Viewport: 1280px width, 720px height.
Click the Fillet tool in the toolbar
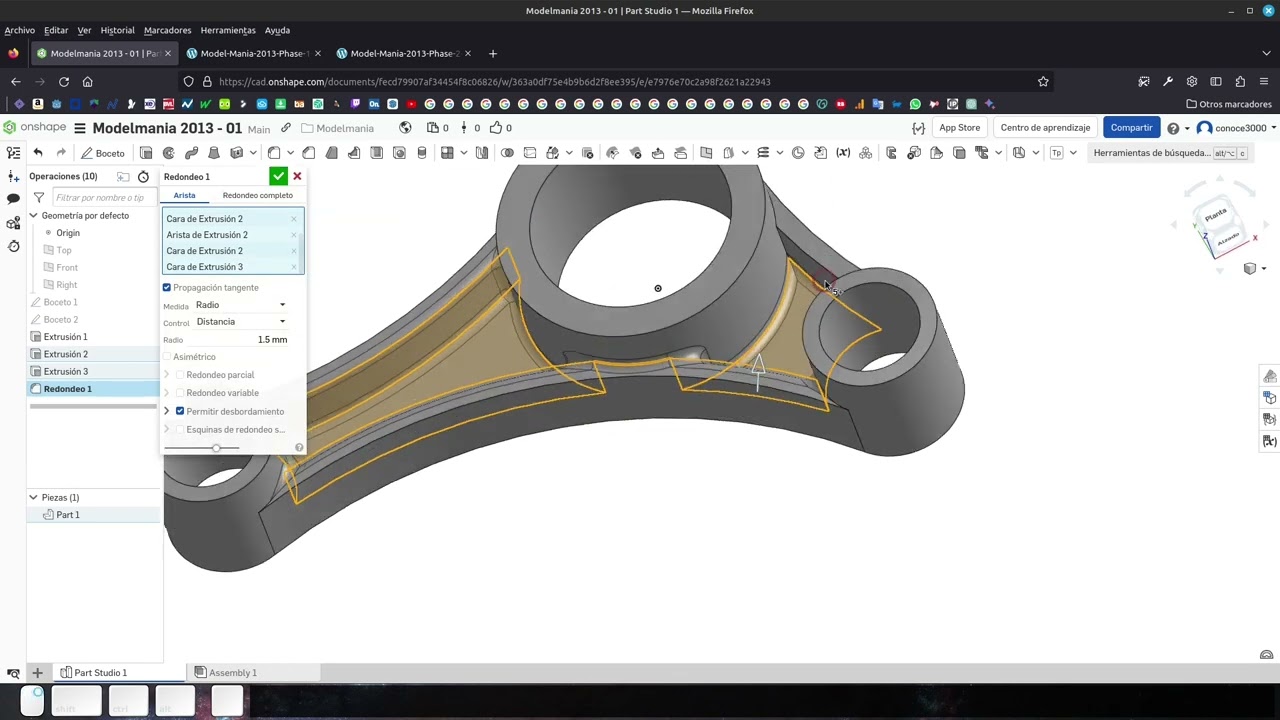(274, 153)
